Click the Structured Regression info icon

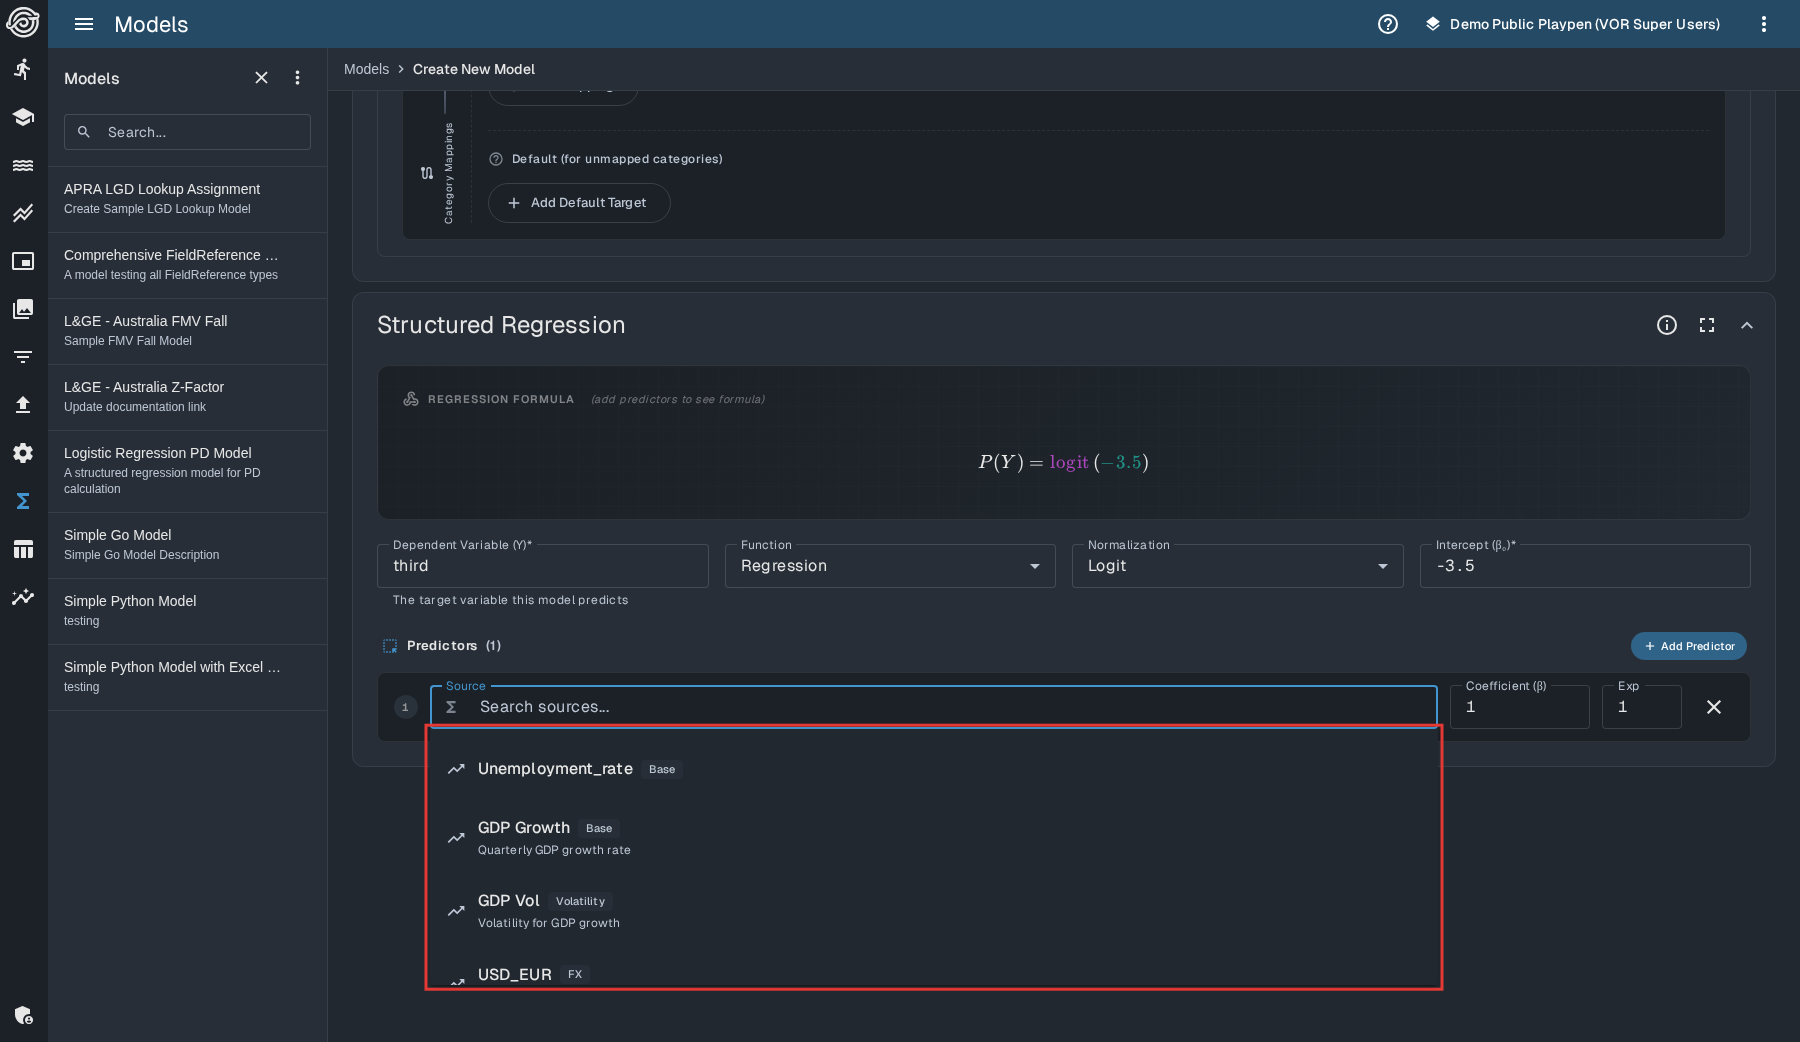click(x=1667, y=325)
